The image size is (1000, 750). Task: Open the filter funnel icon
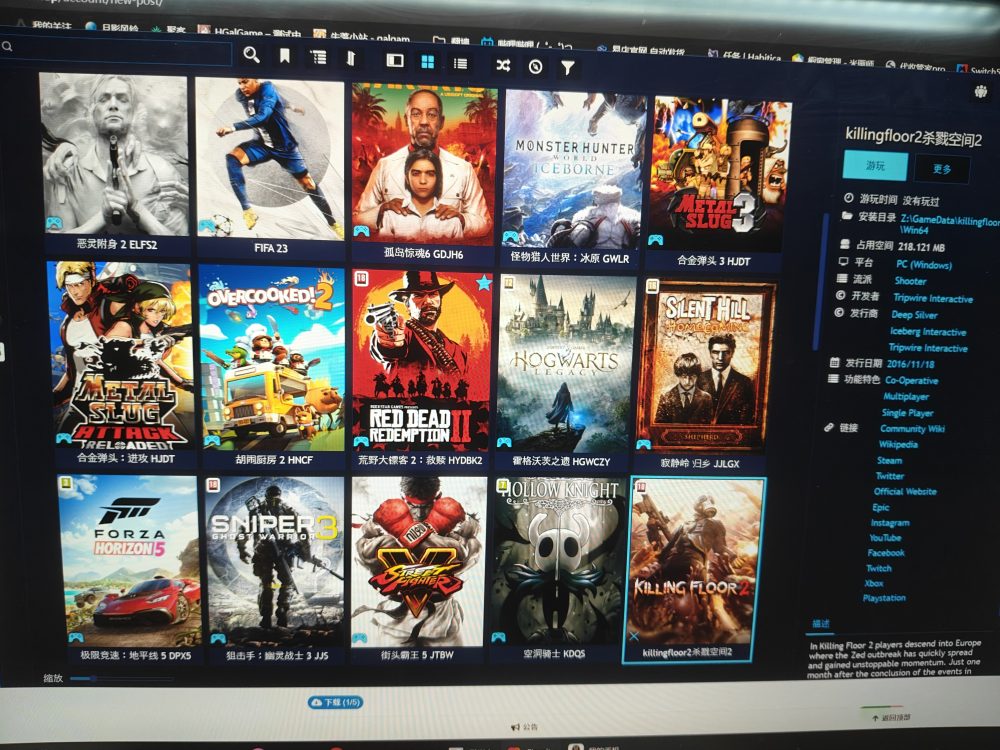coord(567,68)
